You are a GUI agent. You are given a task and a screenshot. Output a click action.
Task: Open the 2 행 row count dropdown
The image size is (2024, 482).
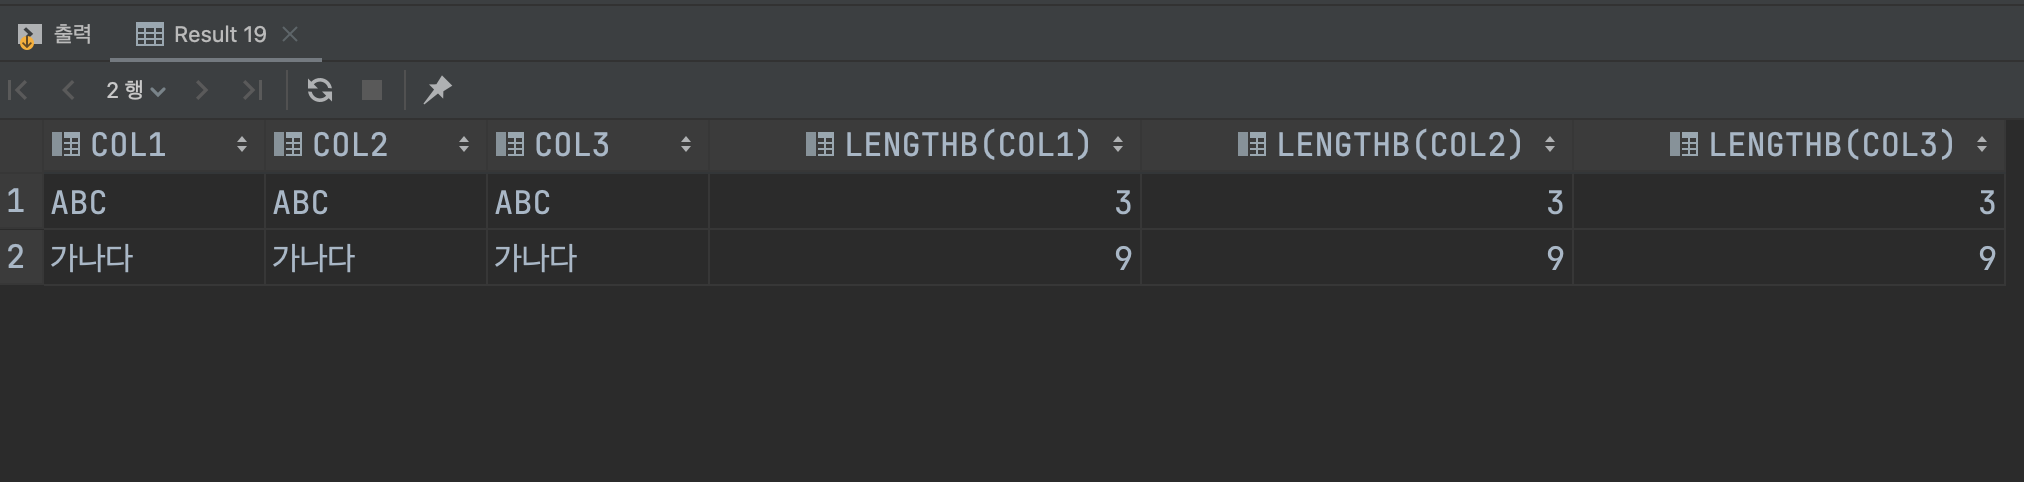coord(136,91)
